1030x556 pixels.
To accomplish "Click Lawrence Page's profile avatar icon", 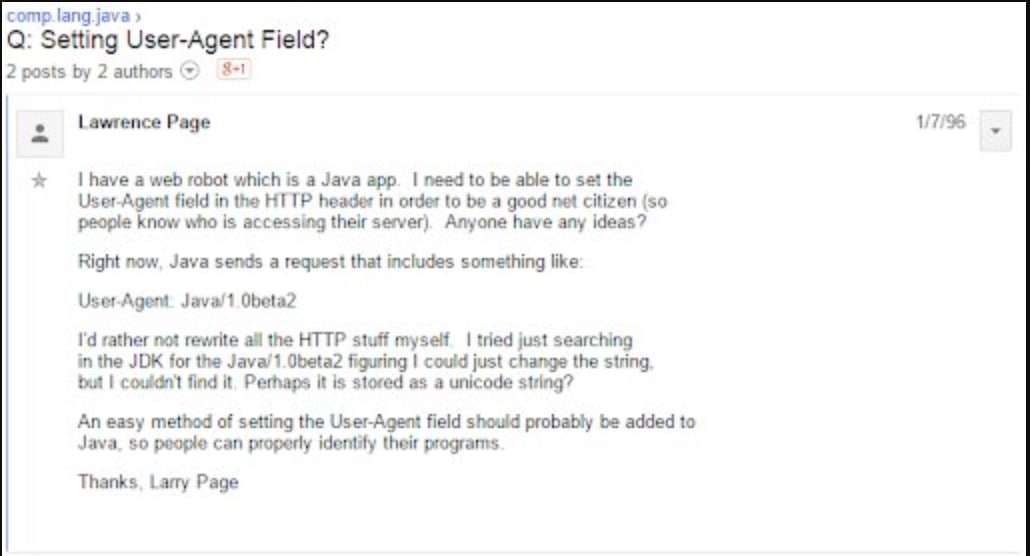I will (40, 133).
